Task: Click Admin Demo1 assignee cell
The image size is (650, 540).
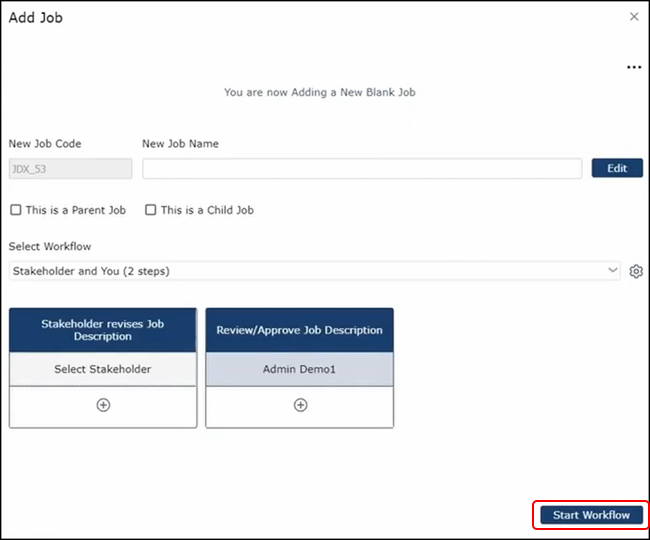Action: coord(300,369)
